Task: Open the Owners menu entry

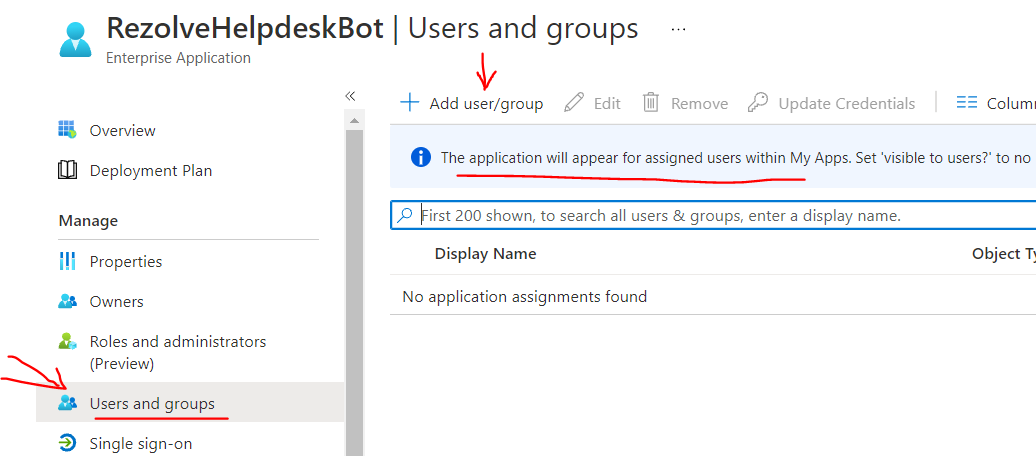Action: 116,301
